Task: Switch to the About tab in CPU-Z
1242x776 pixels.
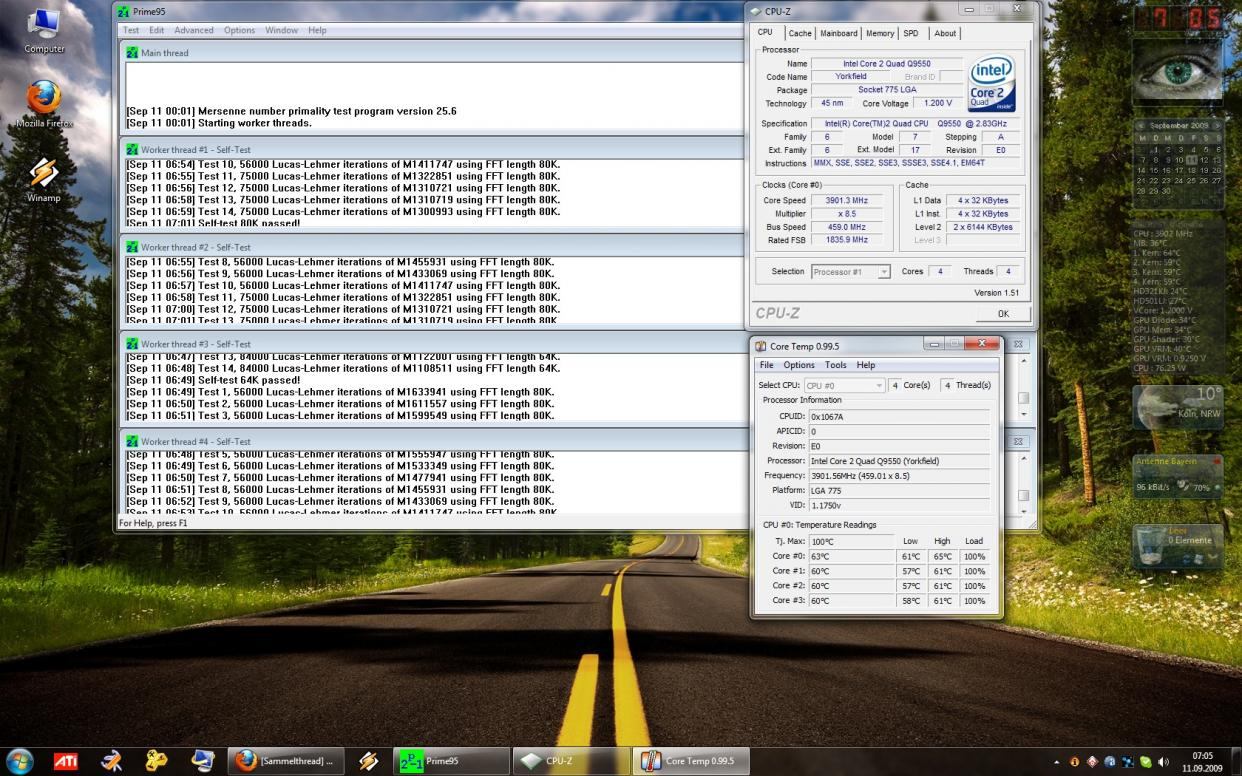Action: click(x=945, y=33)
